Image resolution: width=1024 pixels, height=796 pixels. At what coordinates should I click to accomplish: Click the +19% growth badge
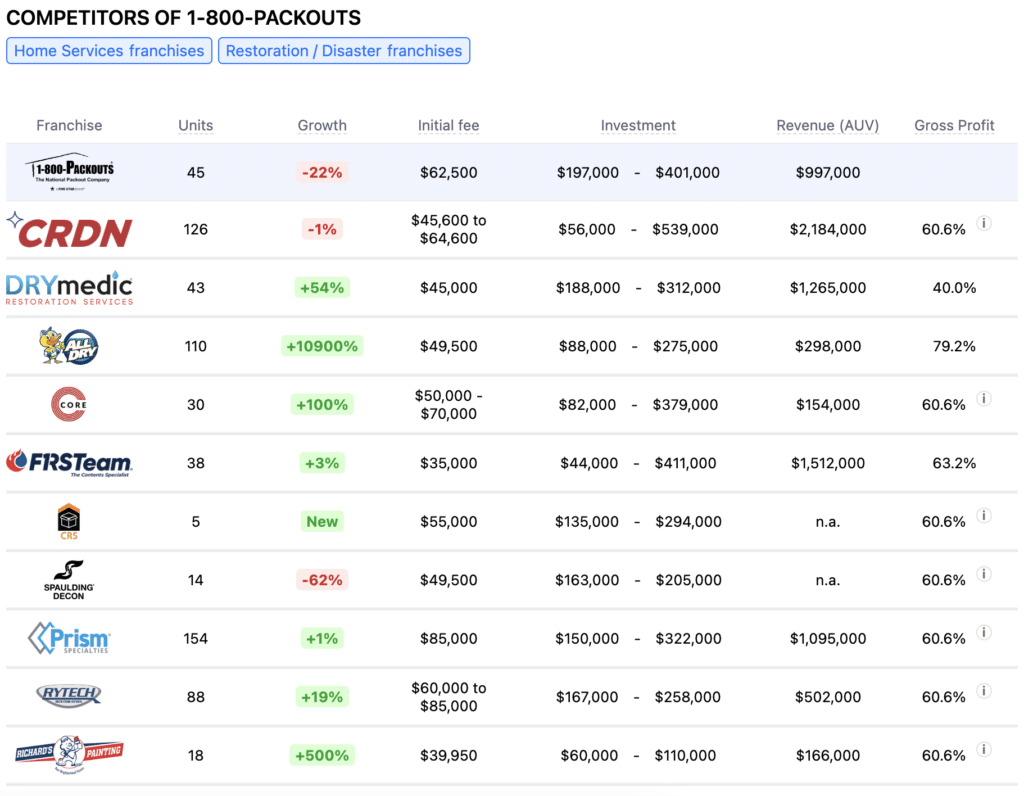pos(322,697)
